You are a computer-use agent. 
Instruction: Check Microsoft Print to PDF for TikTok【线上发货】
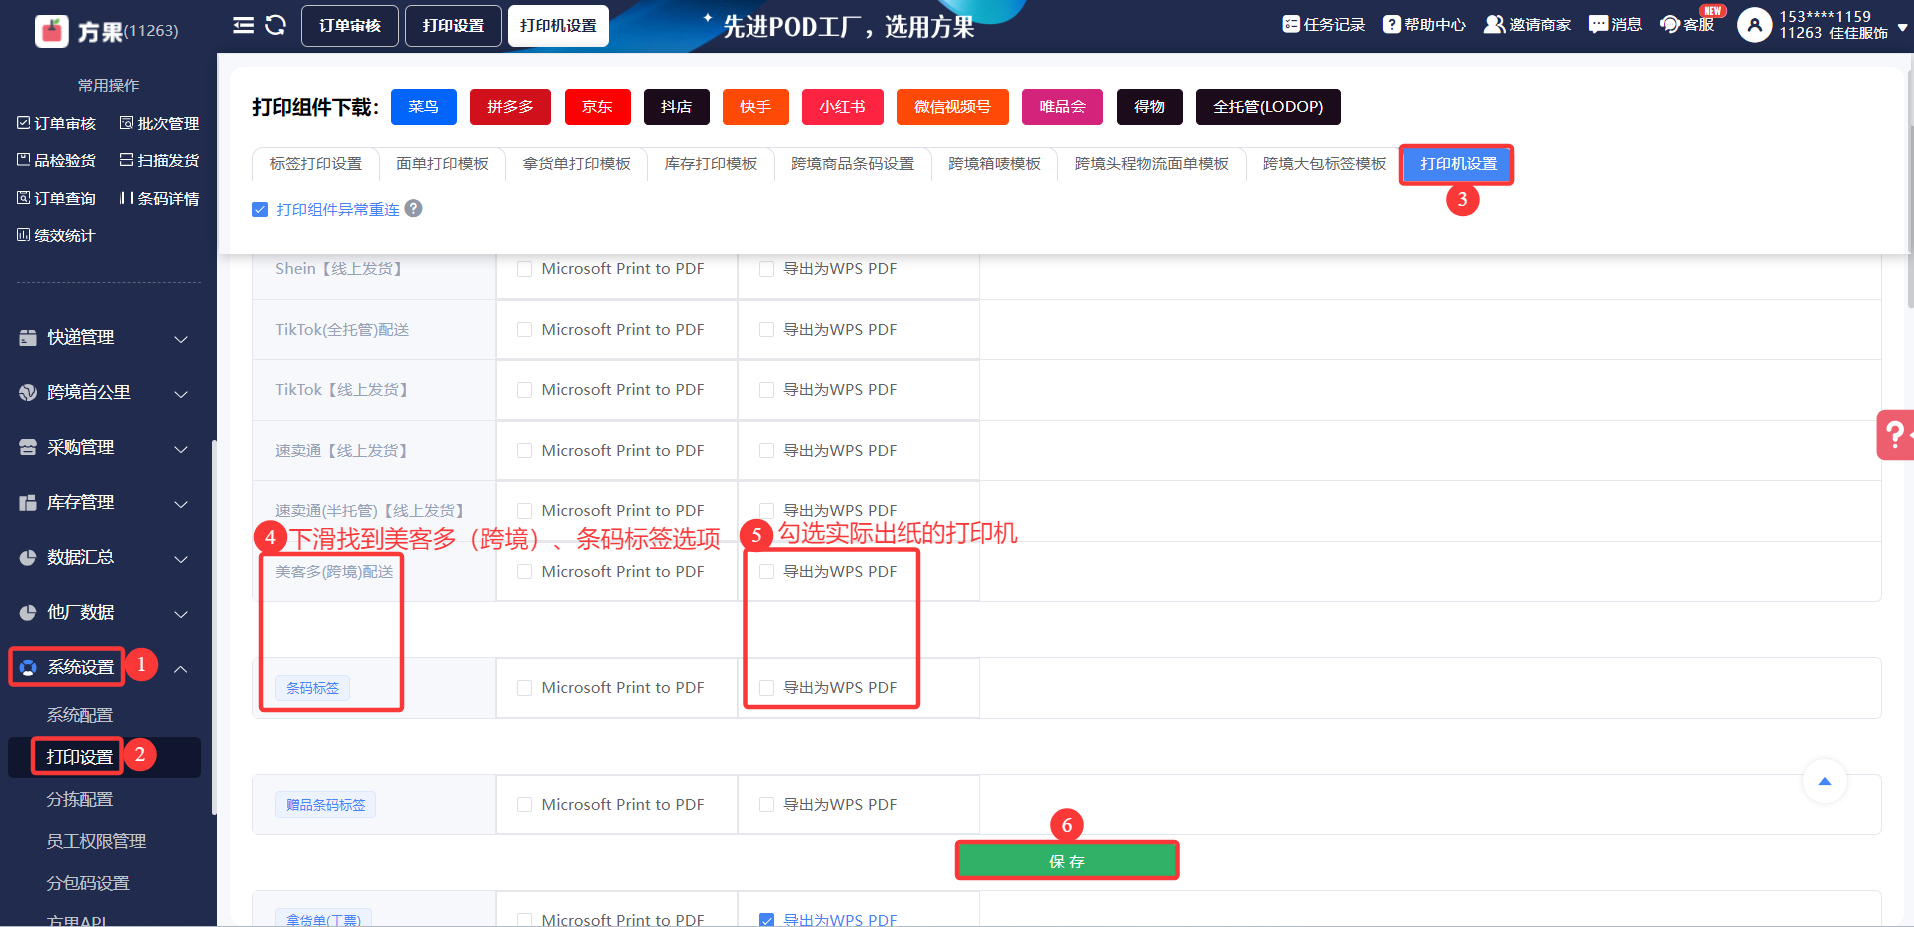coord(524,390)
